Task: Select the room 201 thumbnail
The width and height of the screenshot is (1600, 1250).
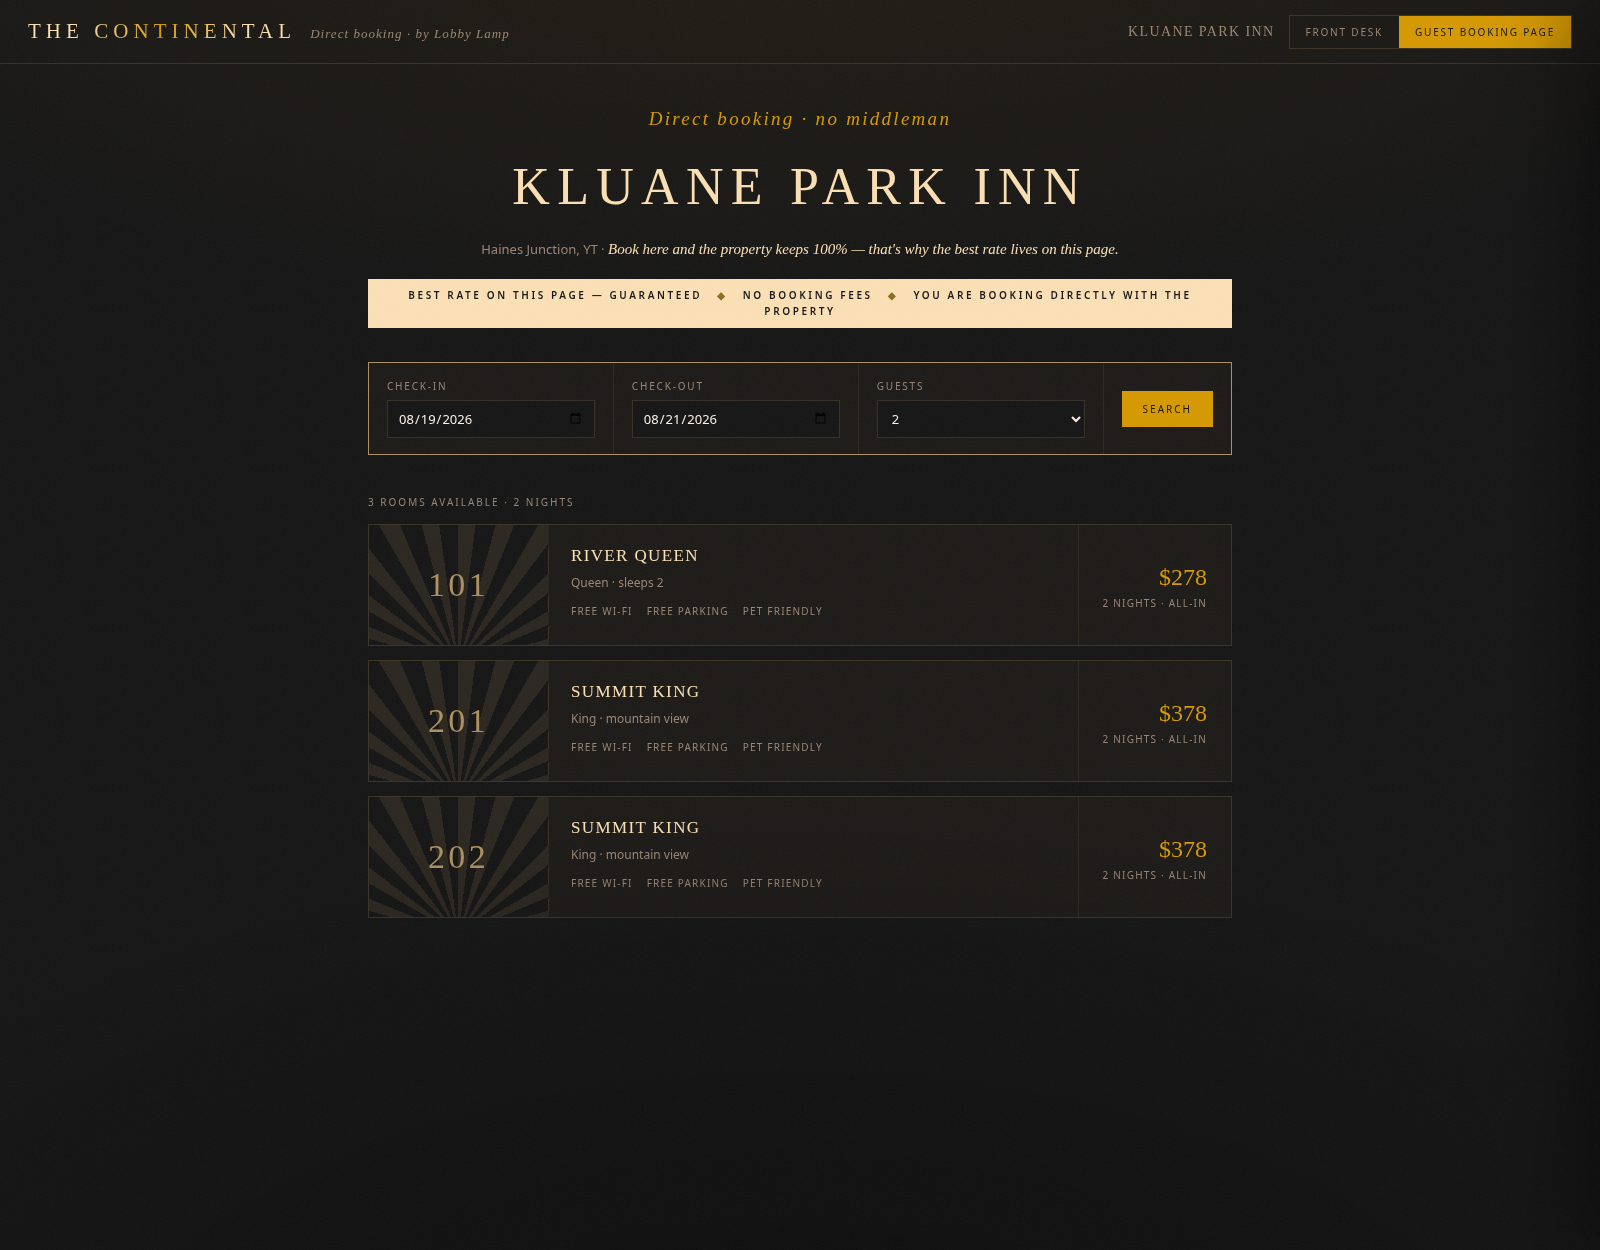Action: pos(459,721)
